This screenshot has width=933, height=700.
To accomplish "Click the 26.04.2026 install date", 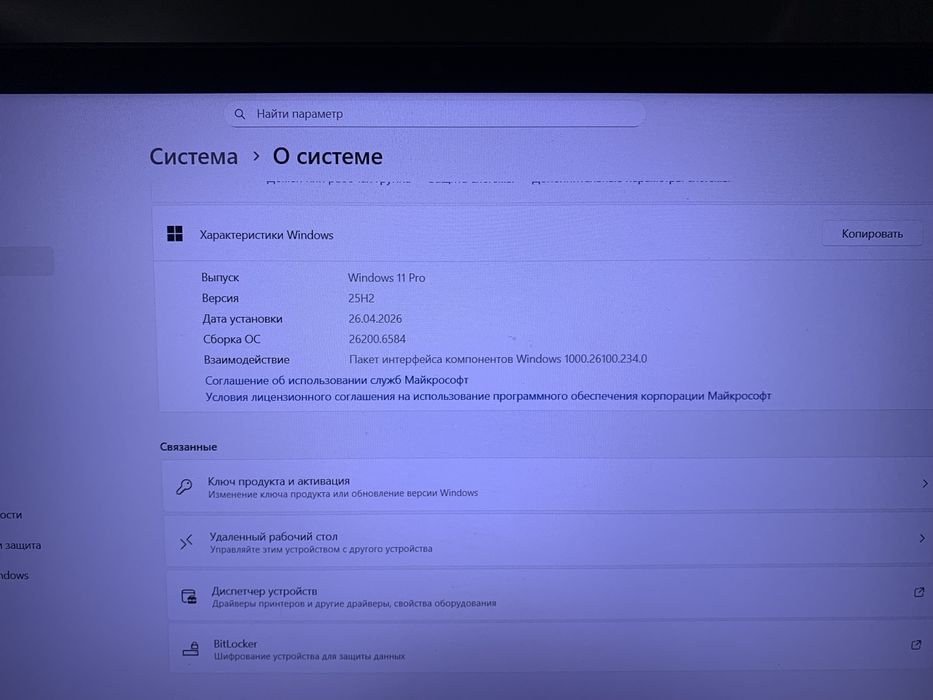I will point(375,318).
